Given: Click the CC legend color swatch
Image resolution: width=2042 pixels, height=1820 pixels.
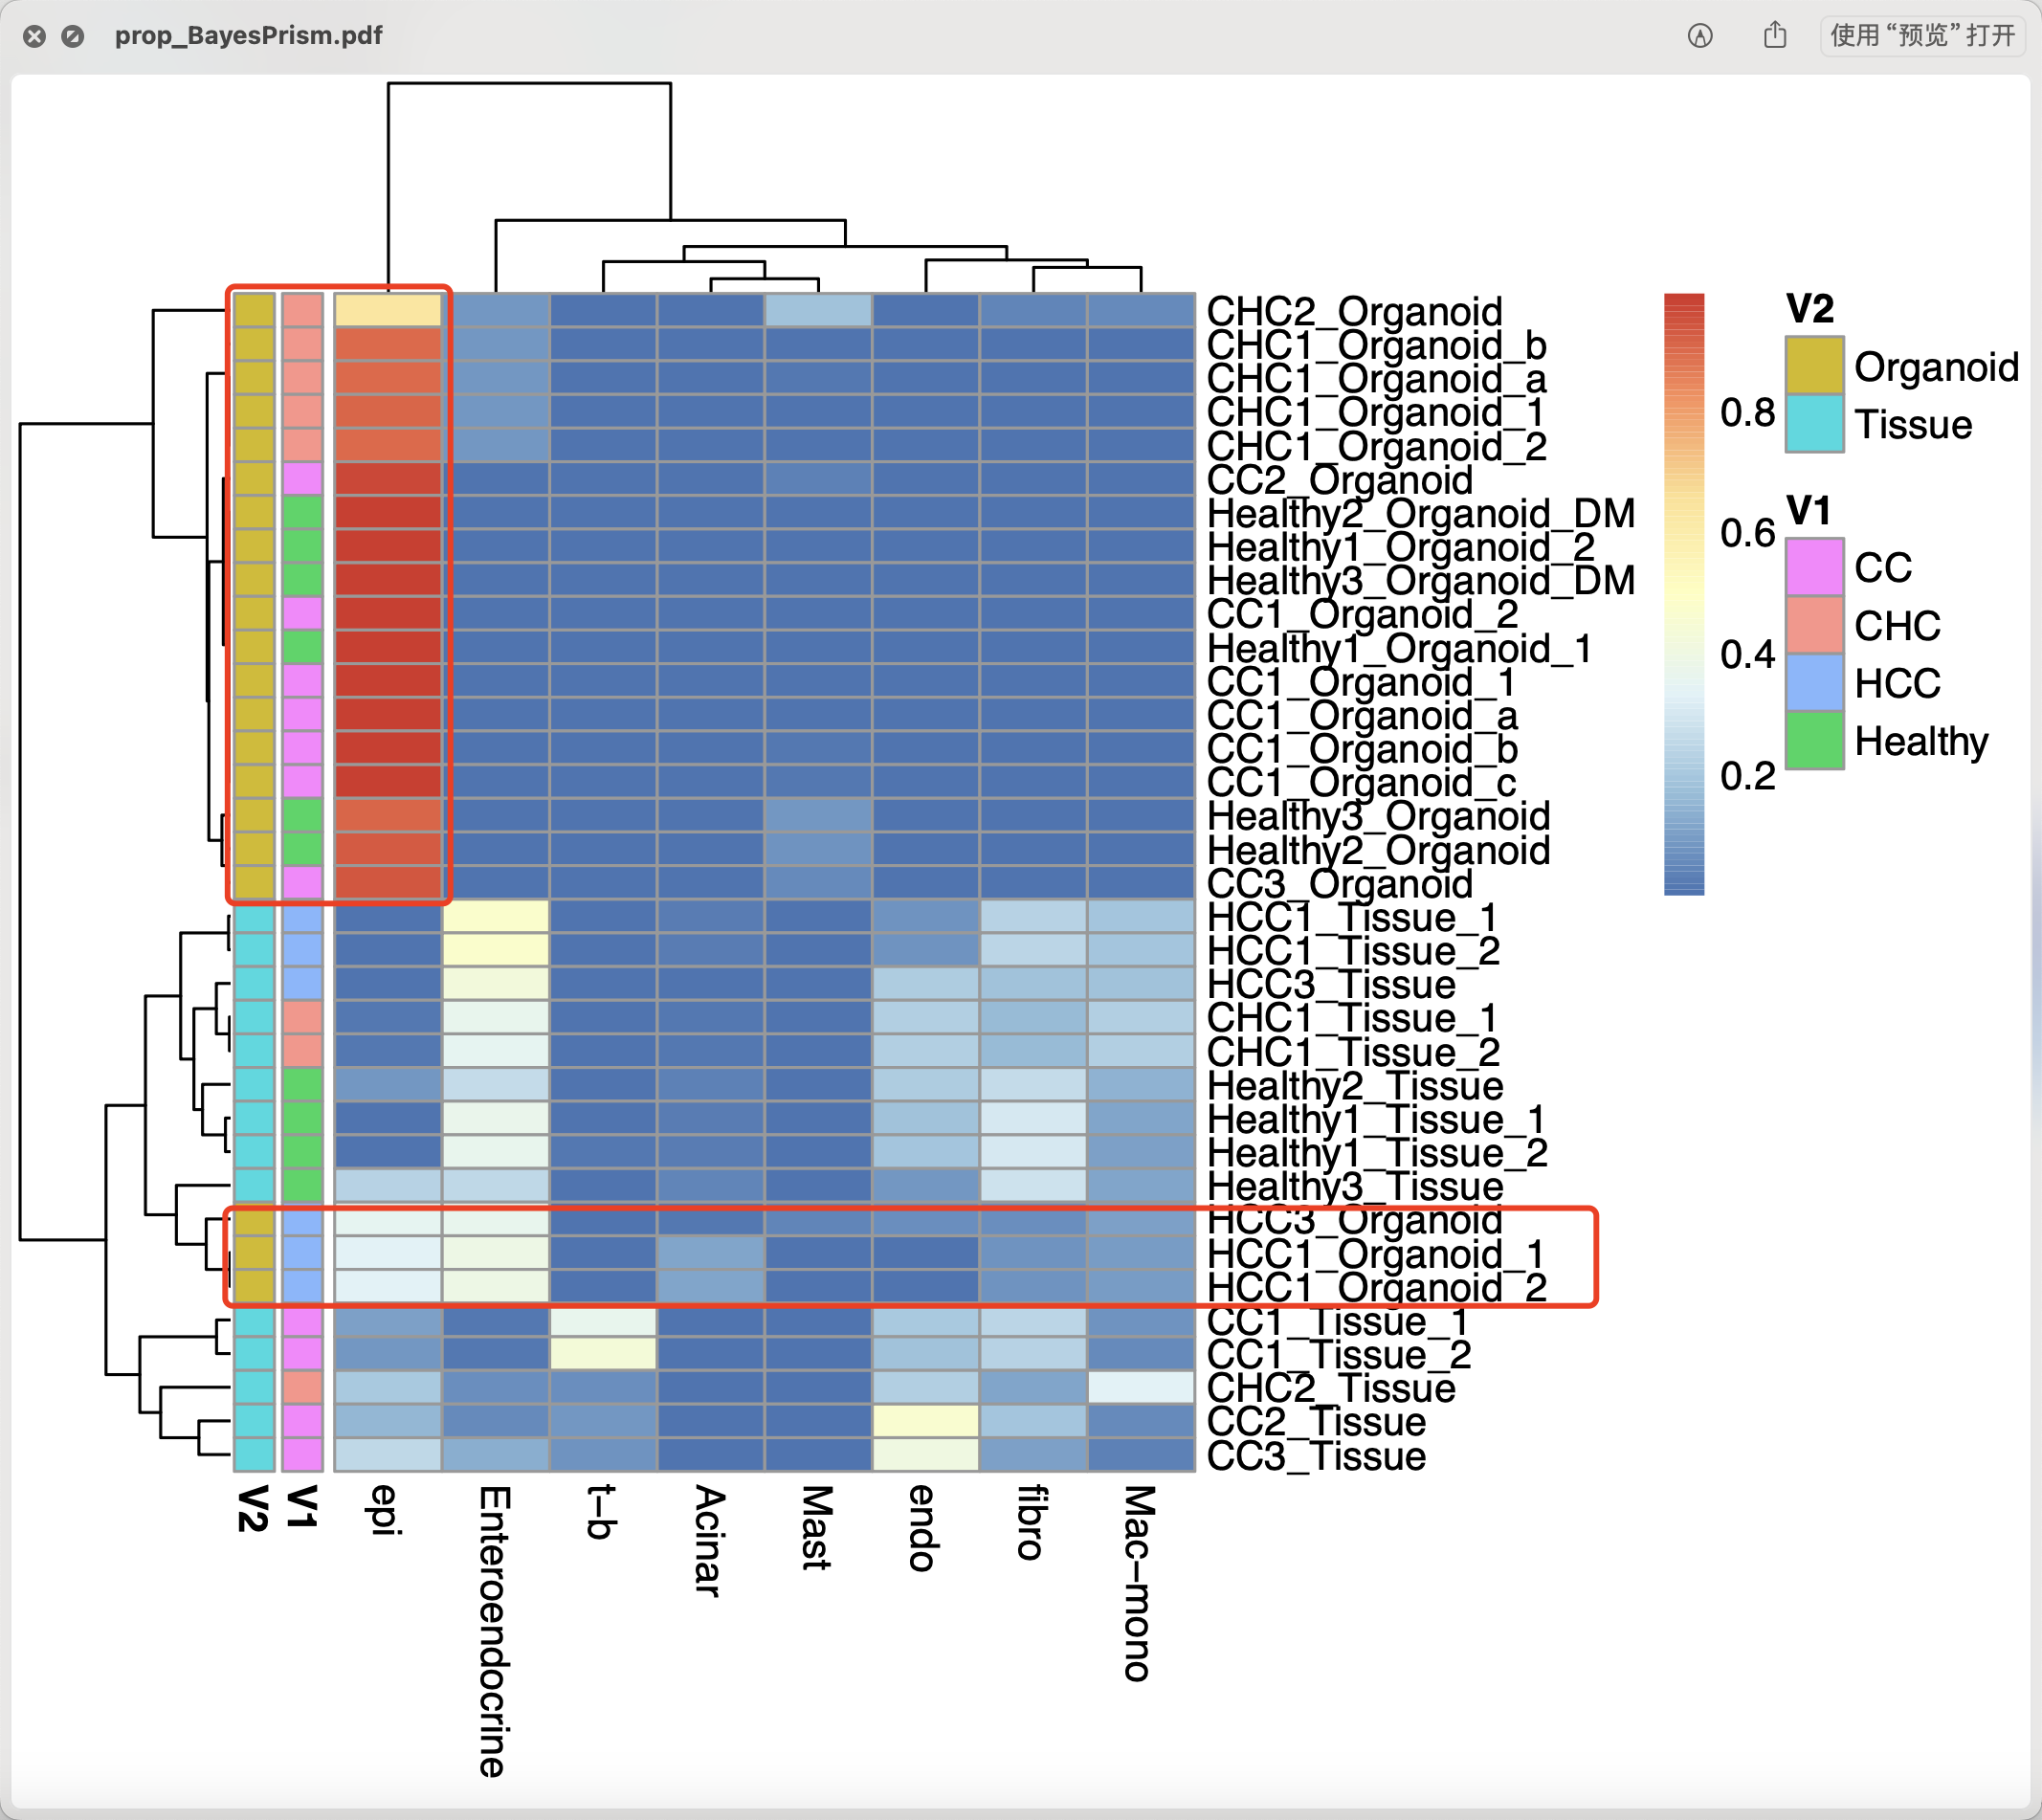Looking at the screenshot, I should coord(1814,567).
